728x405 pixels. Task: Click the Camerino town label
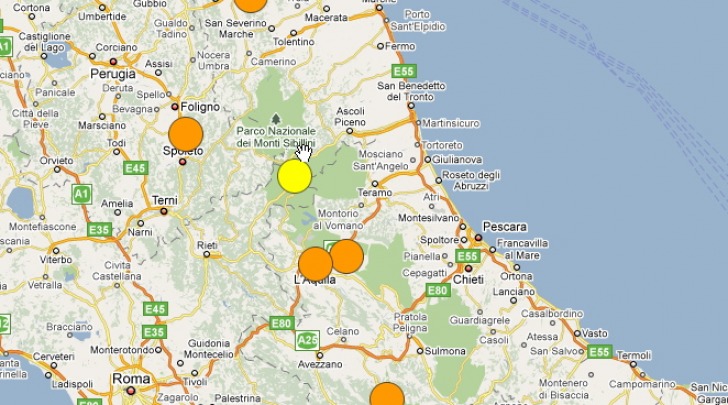(273, 61)
